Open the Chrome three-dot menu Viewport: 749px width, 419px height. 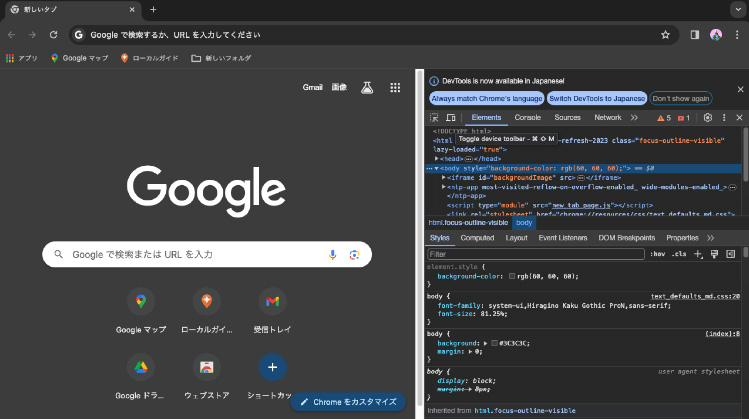pyautogui.click(x=737, y=35)
